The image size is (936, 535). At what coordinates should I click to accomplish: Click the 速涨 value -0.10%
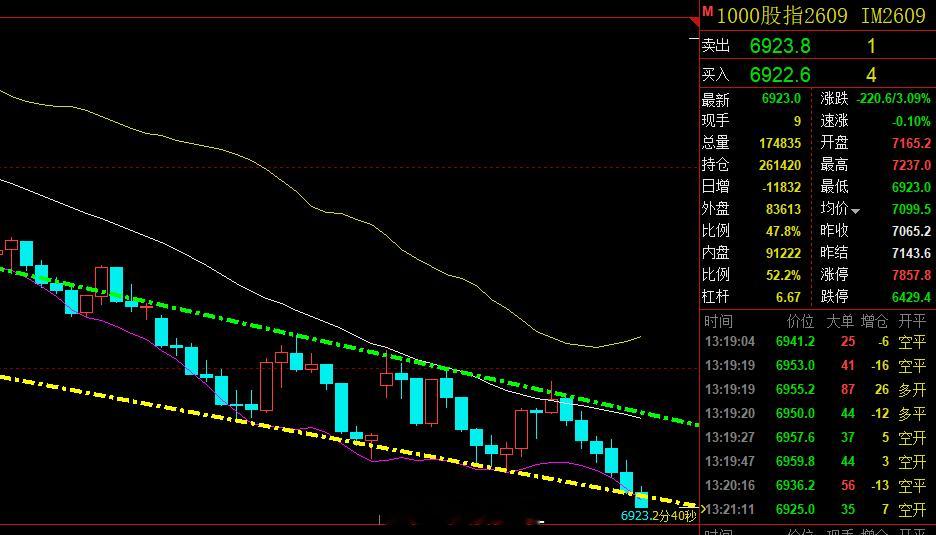point(911,121)
